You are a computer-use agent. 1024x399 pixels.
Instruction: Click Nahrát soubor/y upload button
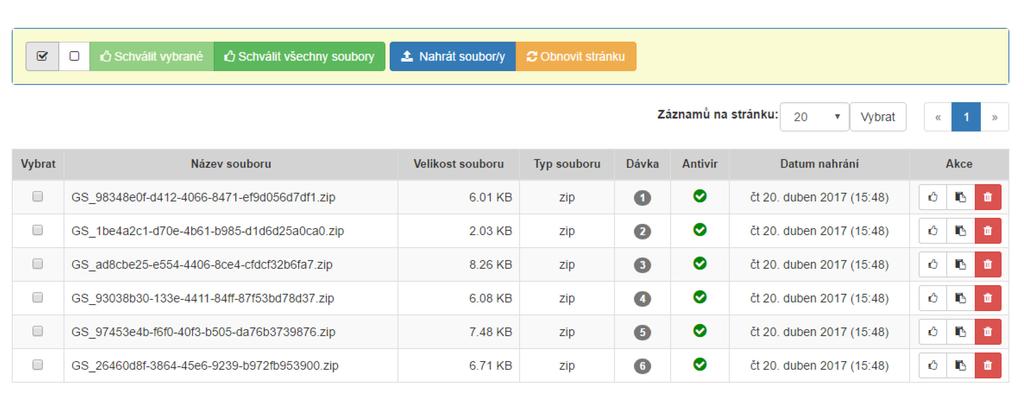[453, 56]
